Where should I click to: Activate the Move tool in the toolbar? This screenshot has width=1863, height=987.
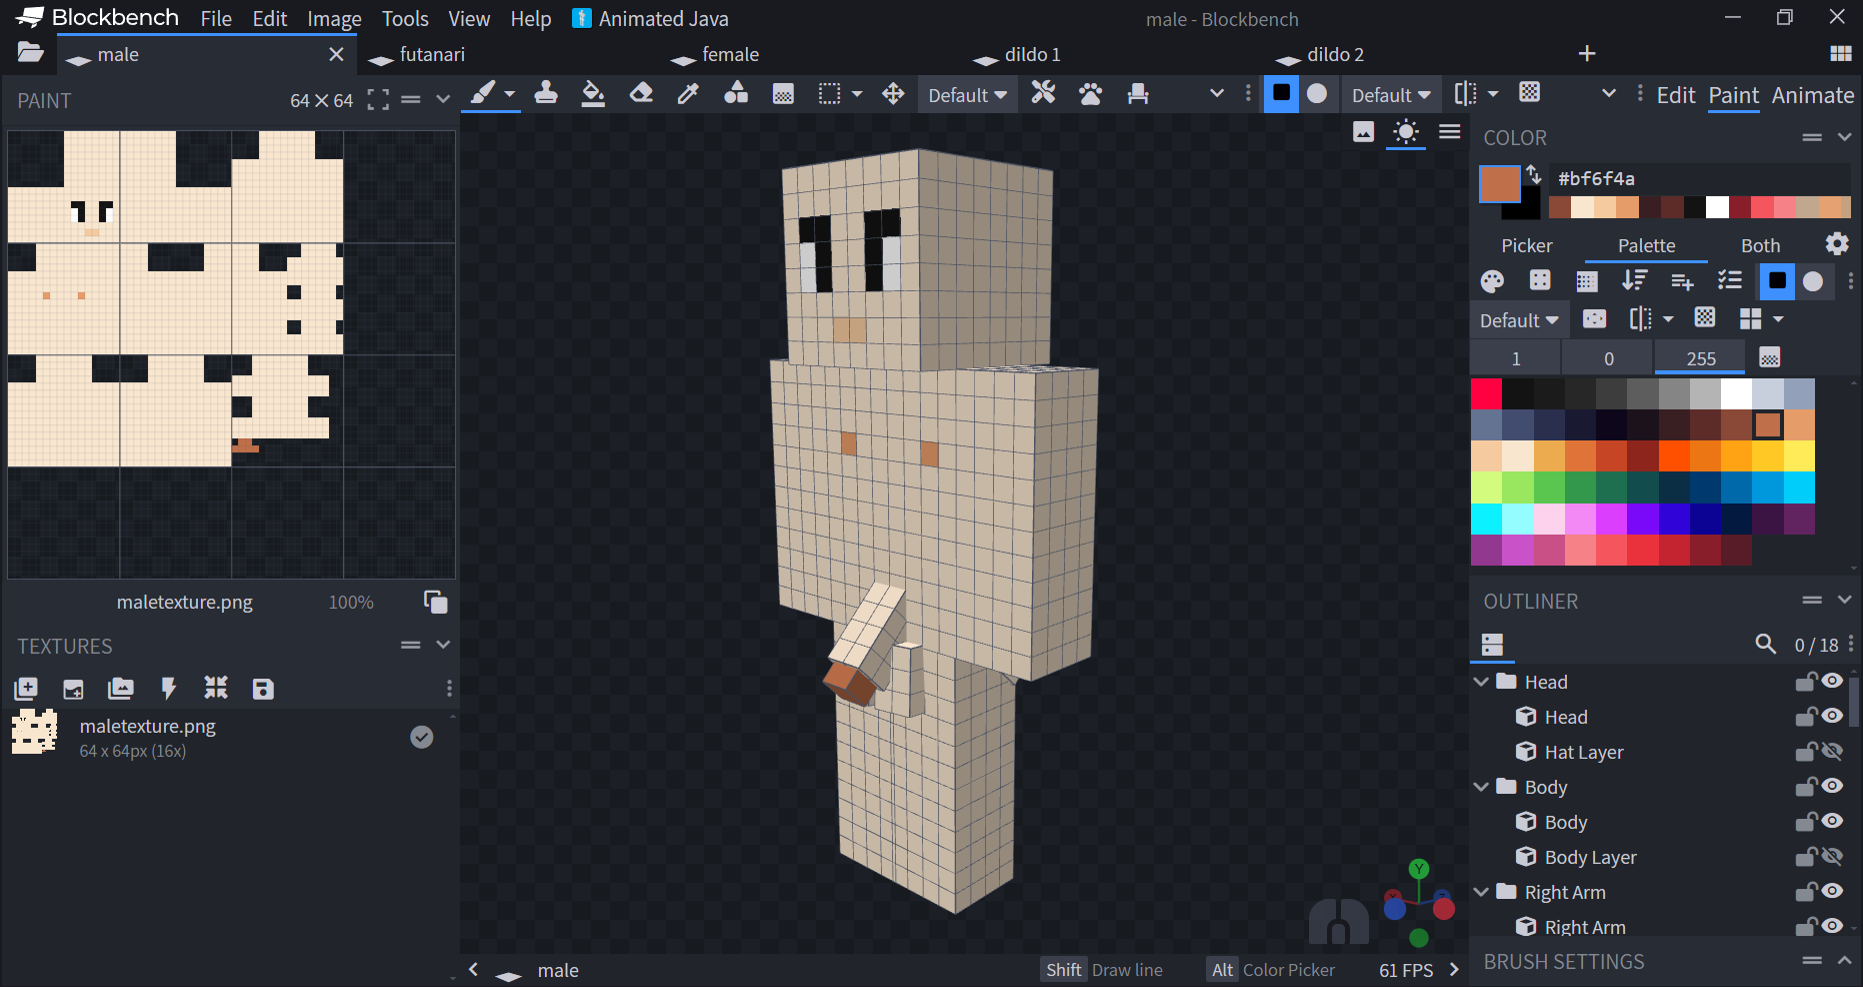(x=893, y=94)
